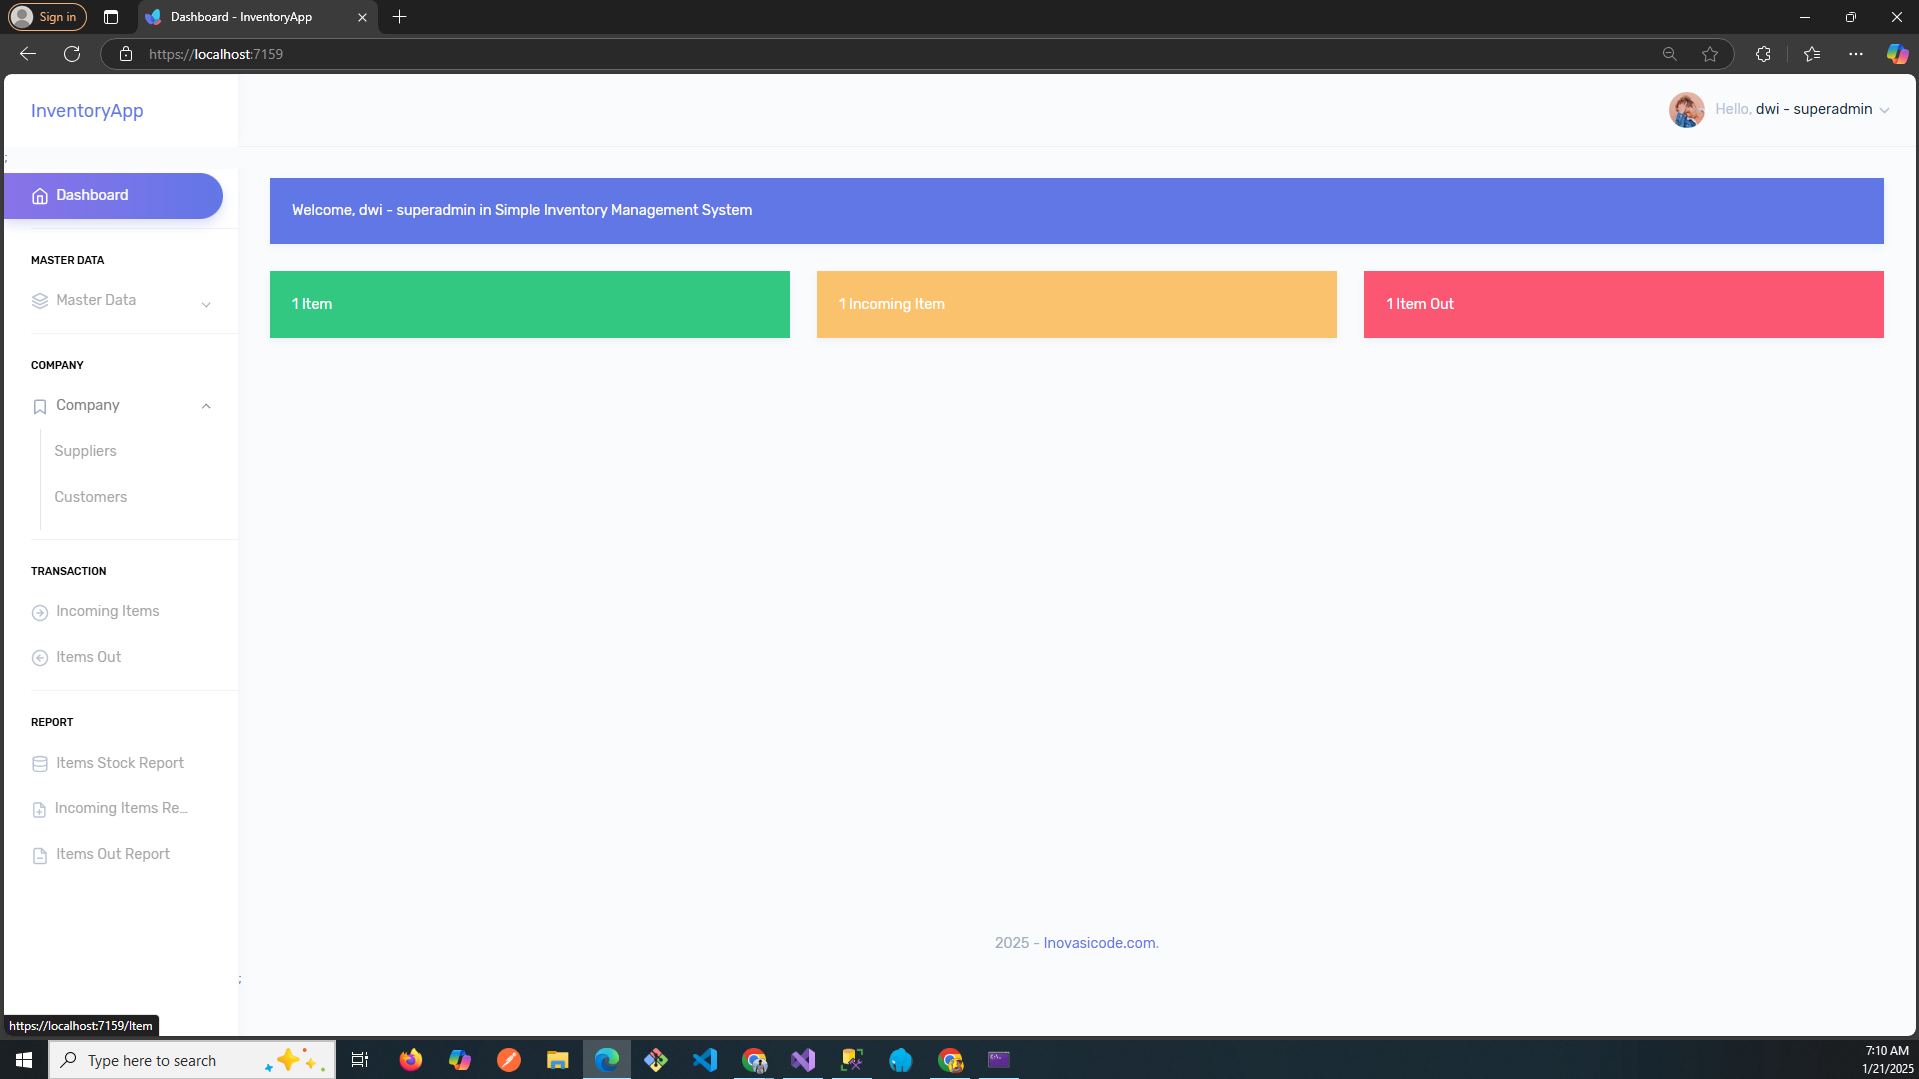Click the Master Data layers icon
1919x1079 pixels.
[x=40, y=301]
